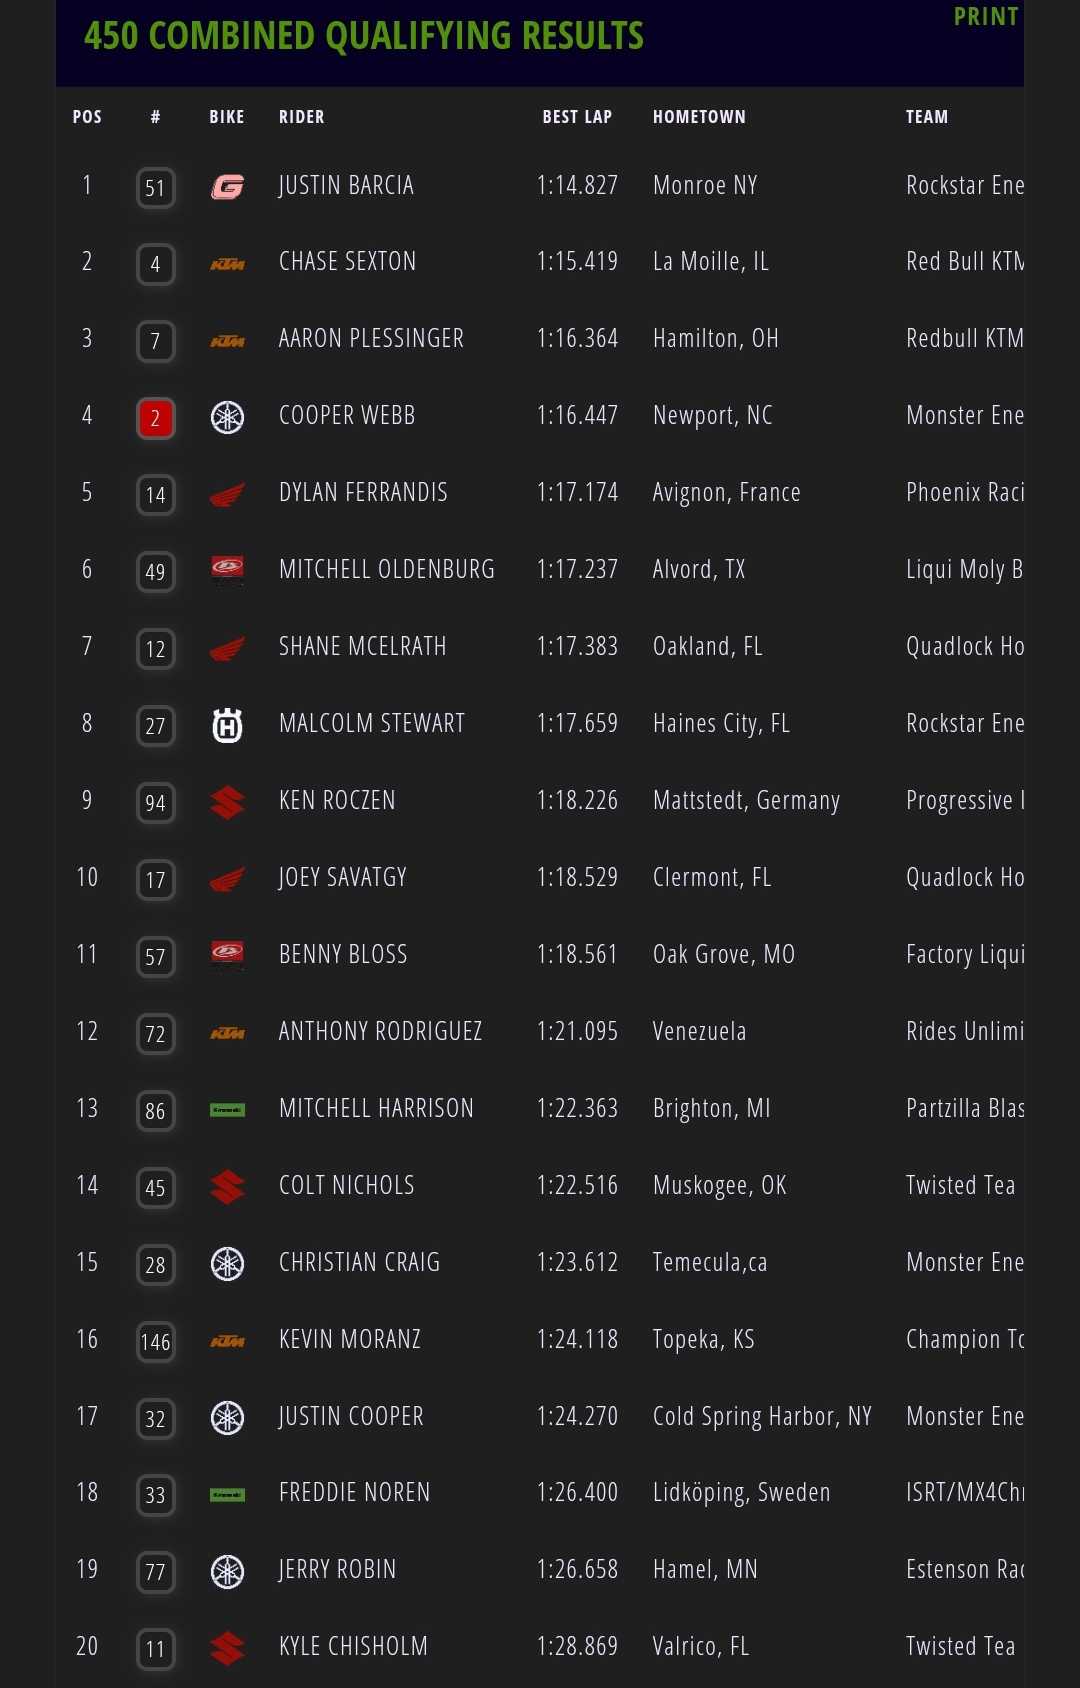Screen dimensions: 1080x1688
Task: Click the PRINT link
Action: click(985, 17)
